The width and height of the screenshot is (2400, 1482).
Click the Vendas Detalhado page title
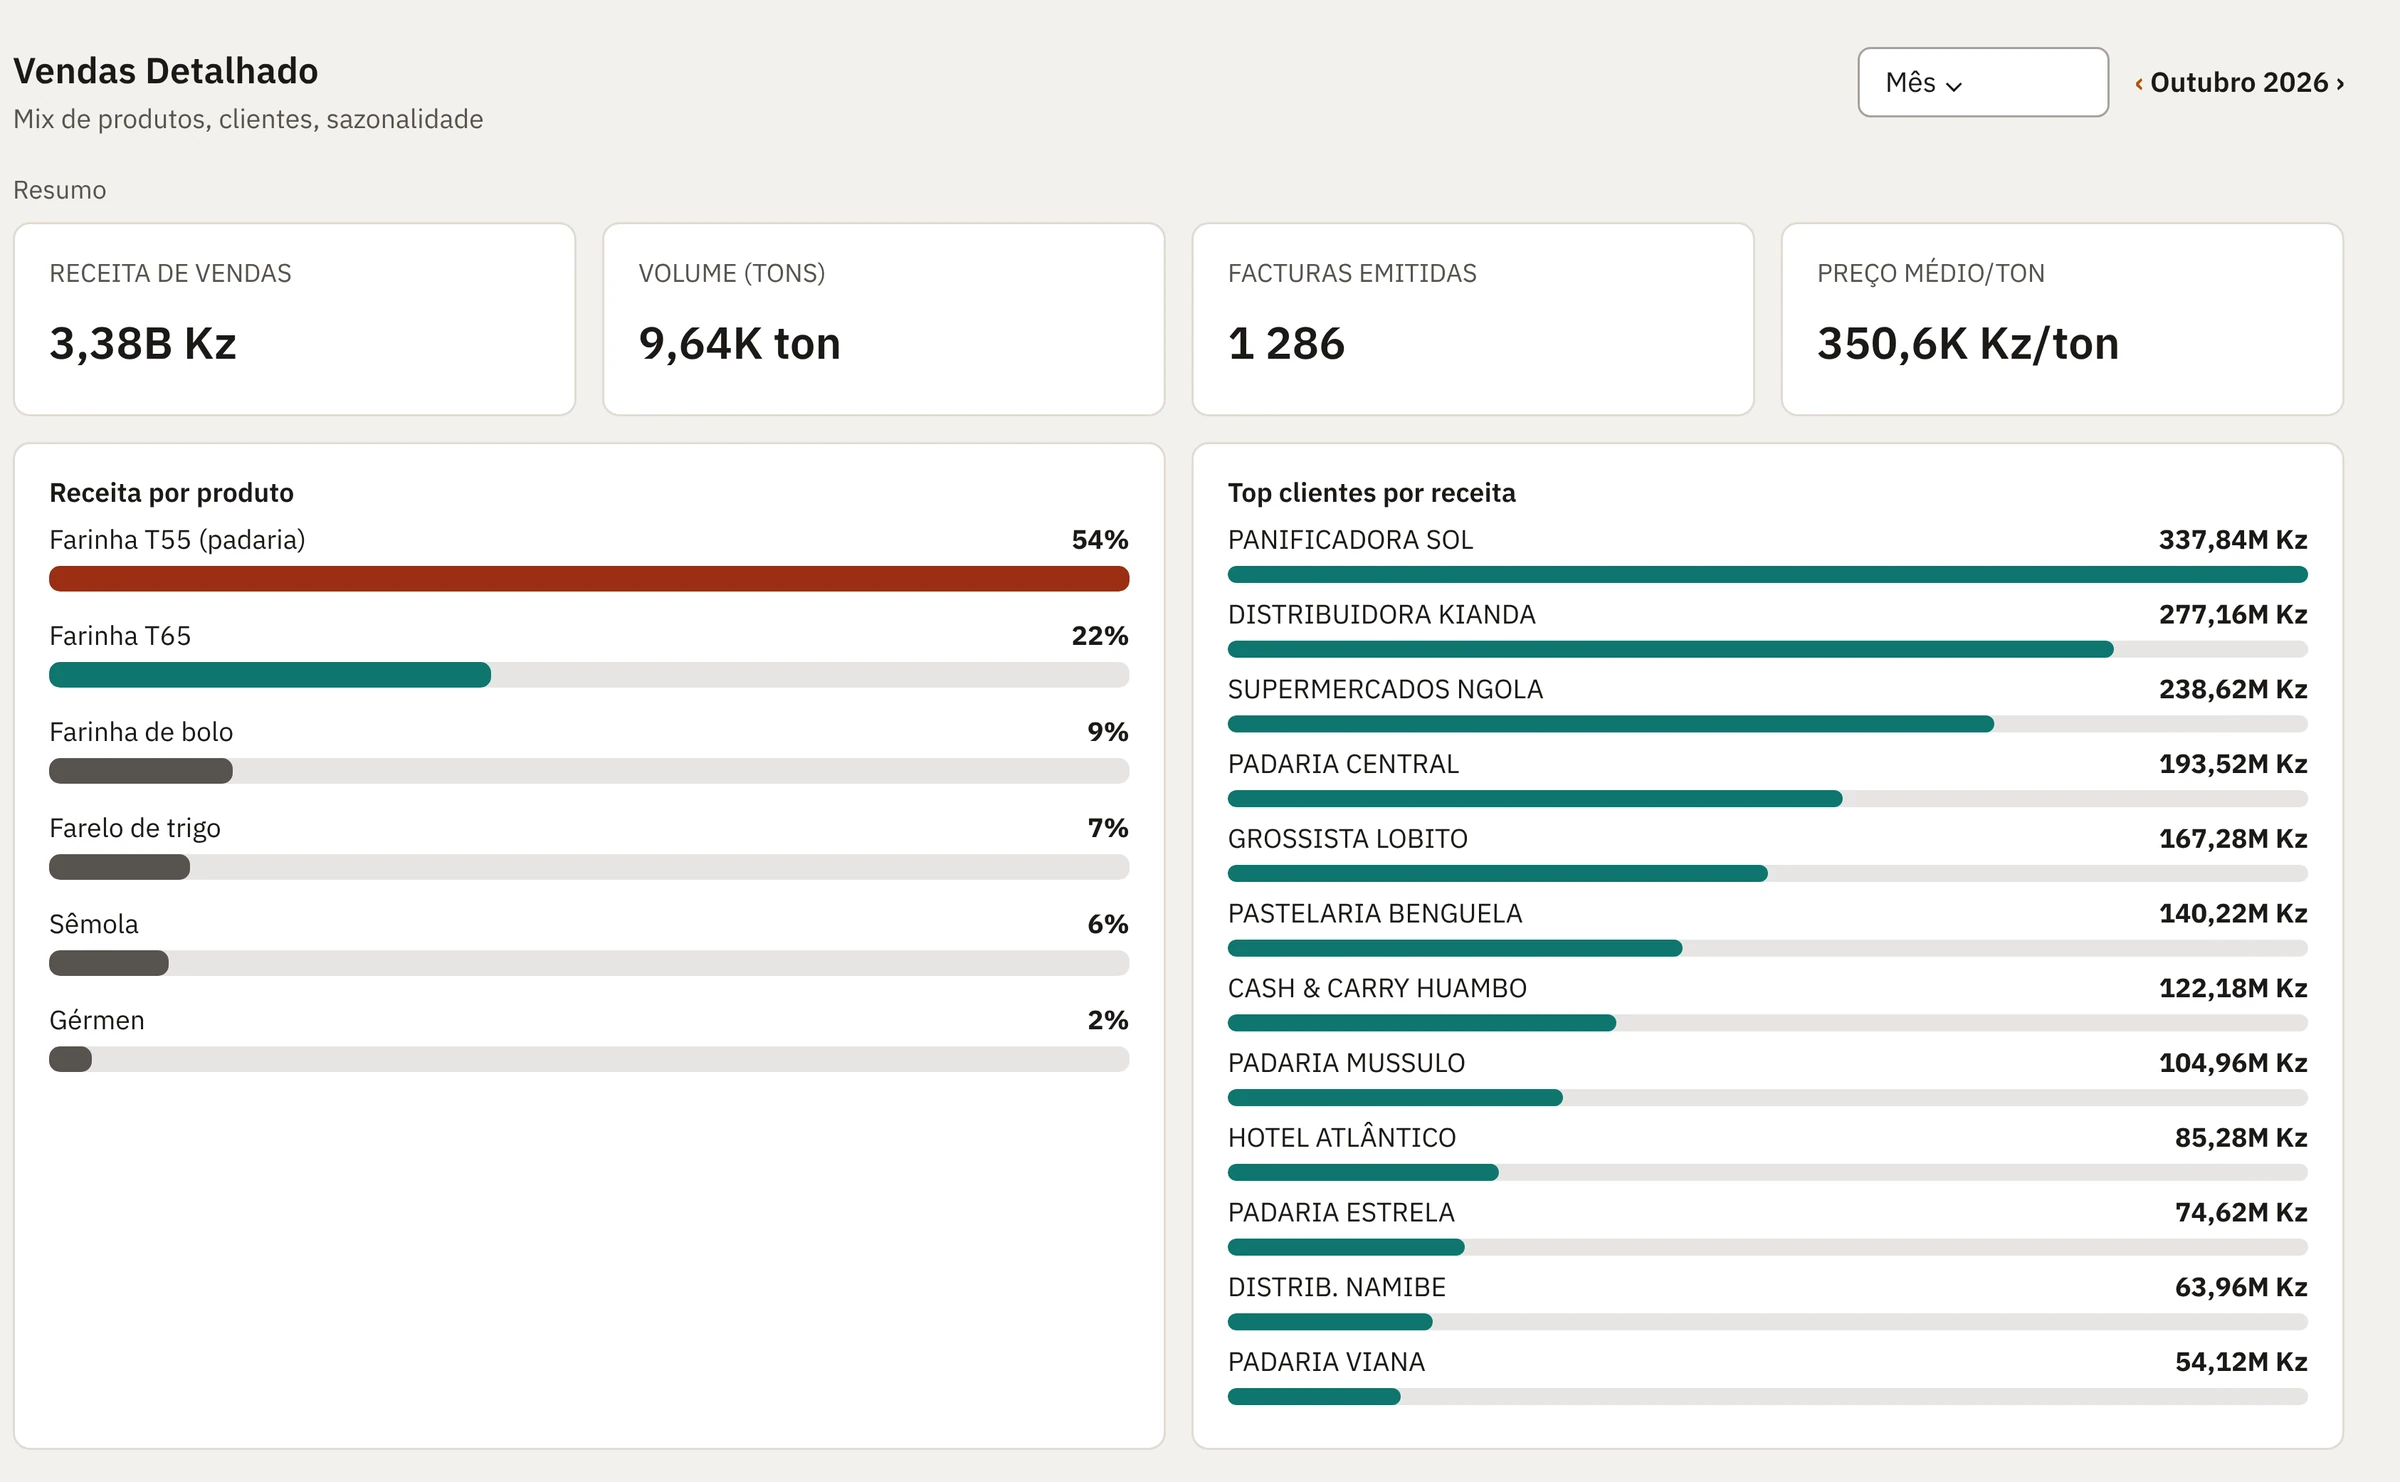(x=165, y=71)
